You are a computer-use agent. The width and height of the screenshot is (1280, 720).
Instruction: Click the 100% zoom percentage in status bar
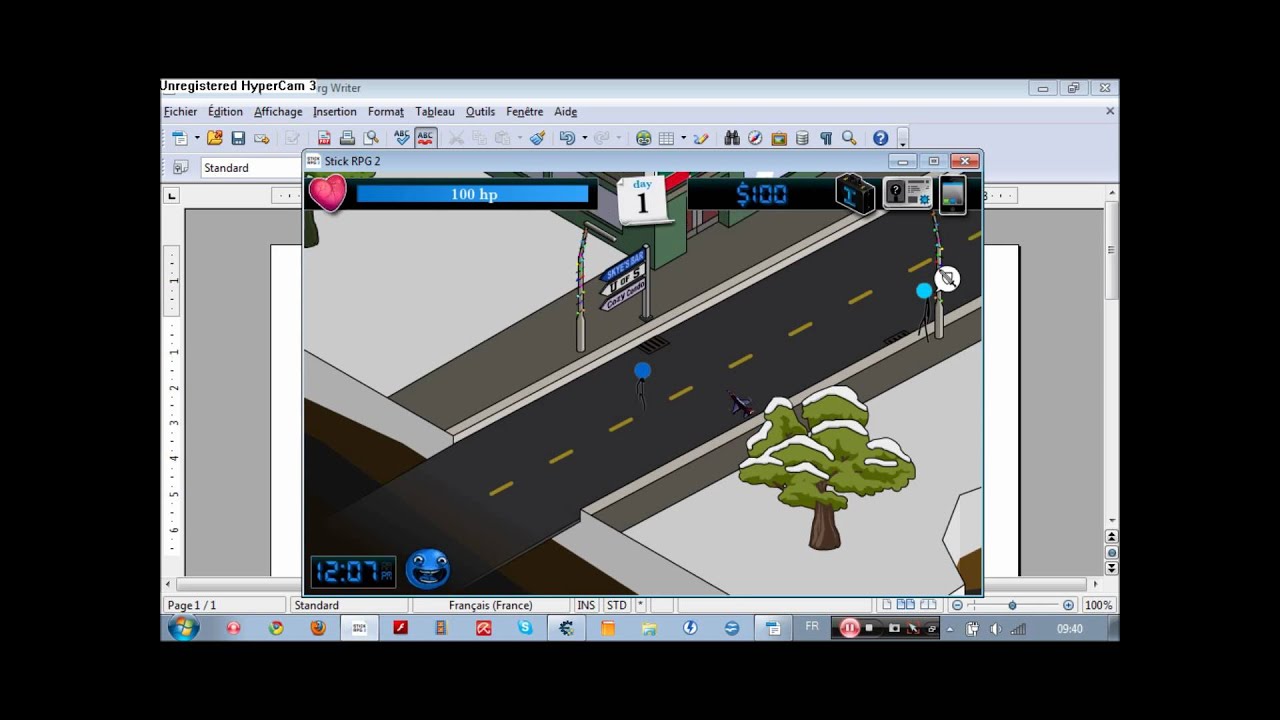click(1098, 605)
